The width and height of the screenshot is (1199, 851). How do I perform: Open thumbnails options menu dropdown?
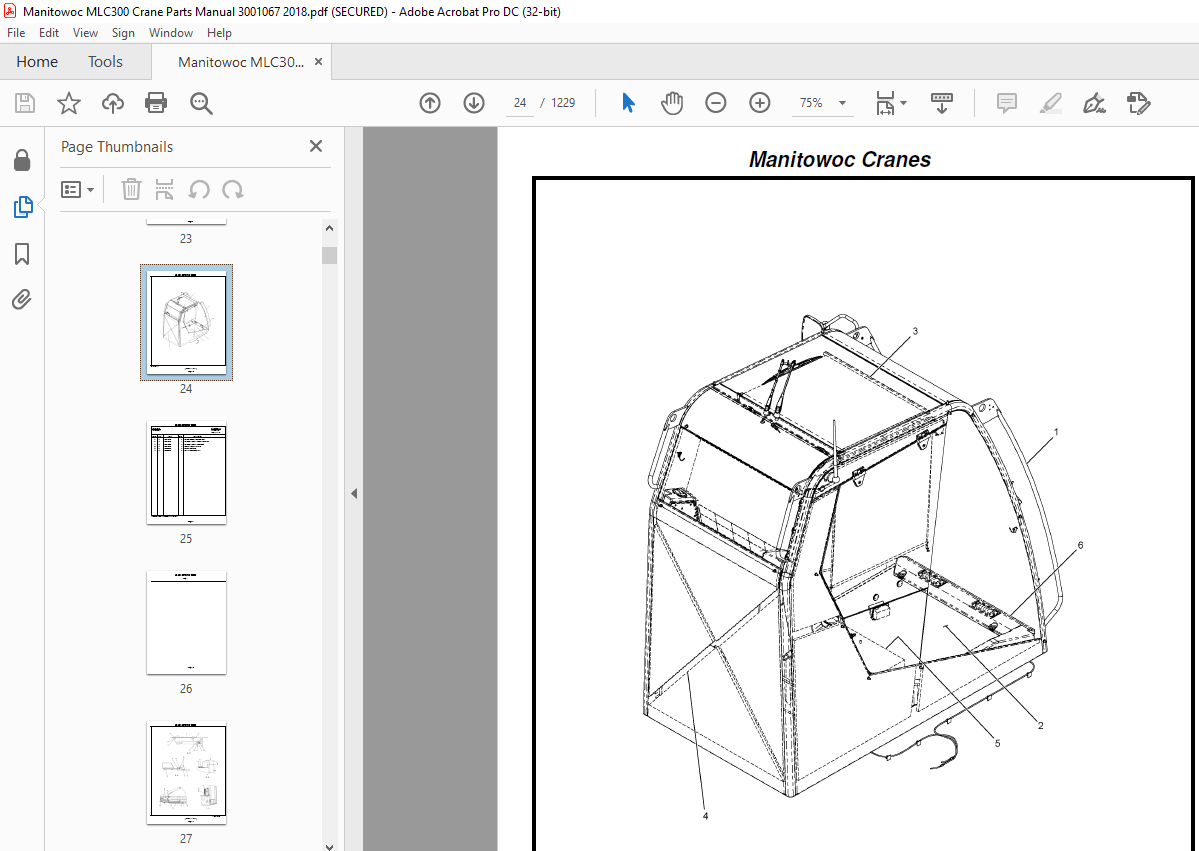point(77,189)
